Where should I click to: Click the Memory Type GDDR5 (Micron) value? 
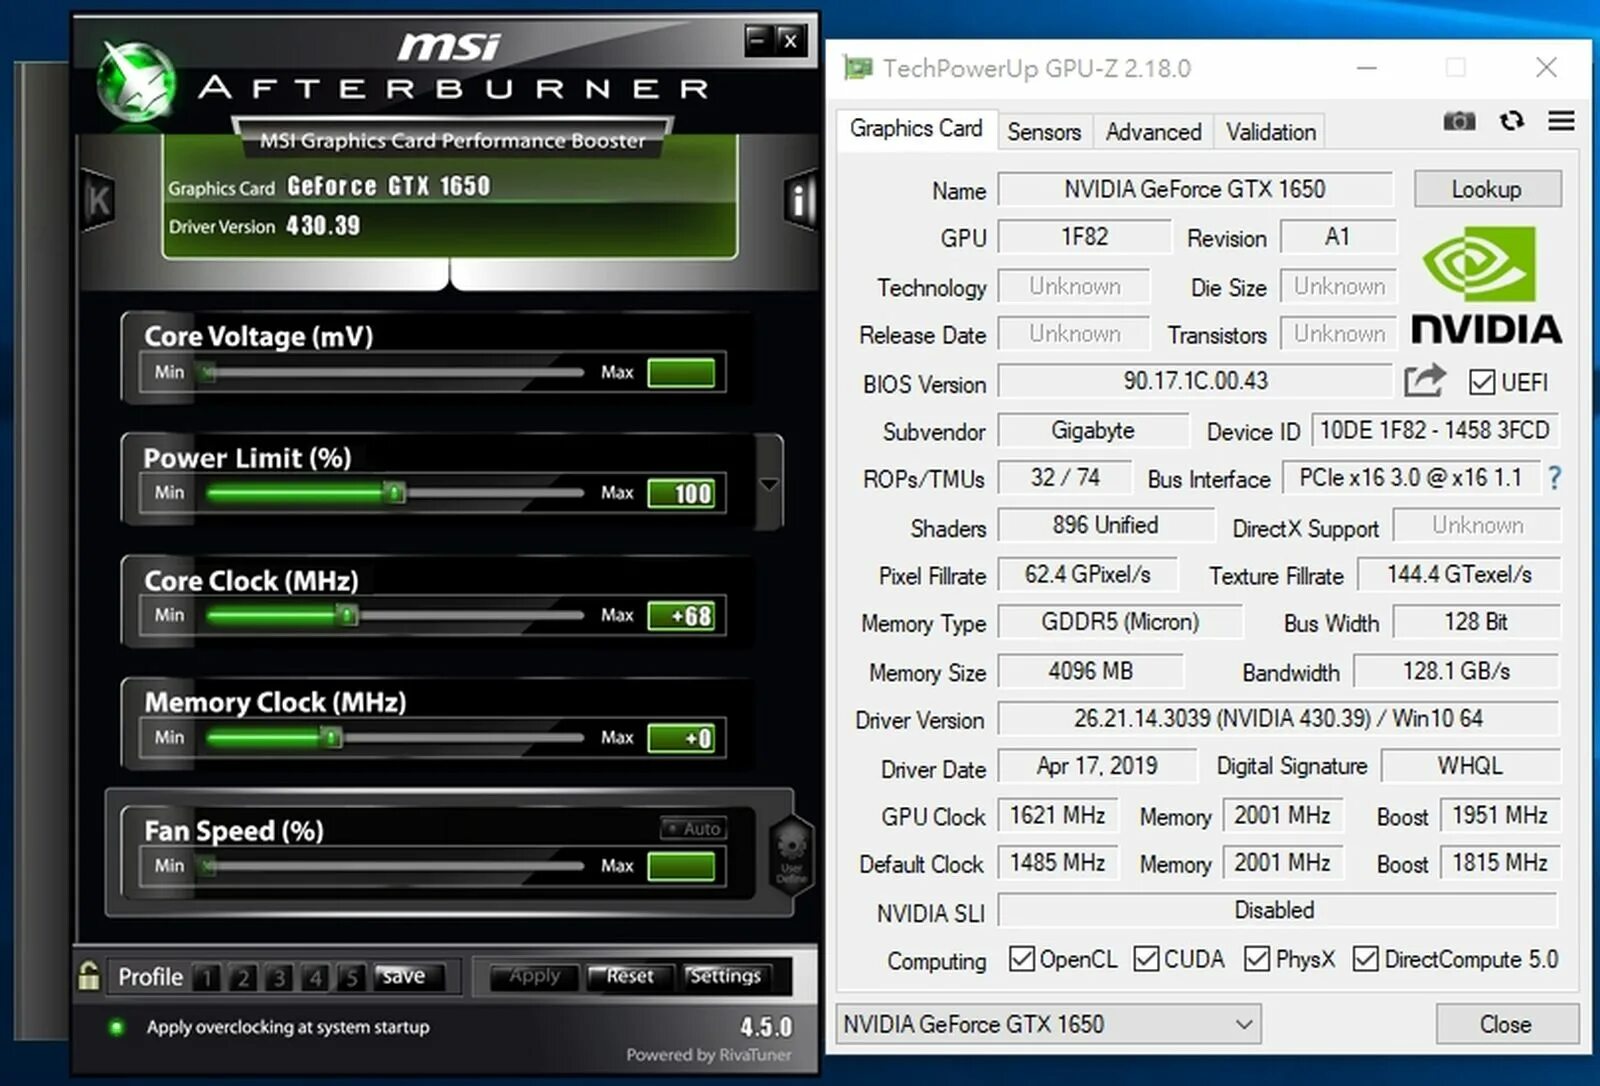pyautogui.click(x=1120, y=622)
